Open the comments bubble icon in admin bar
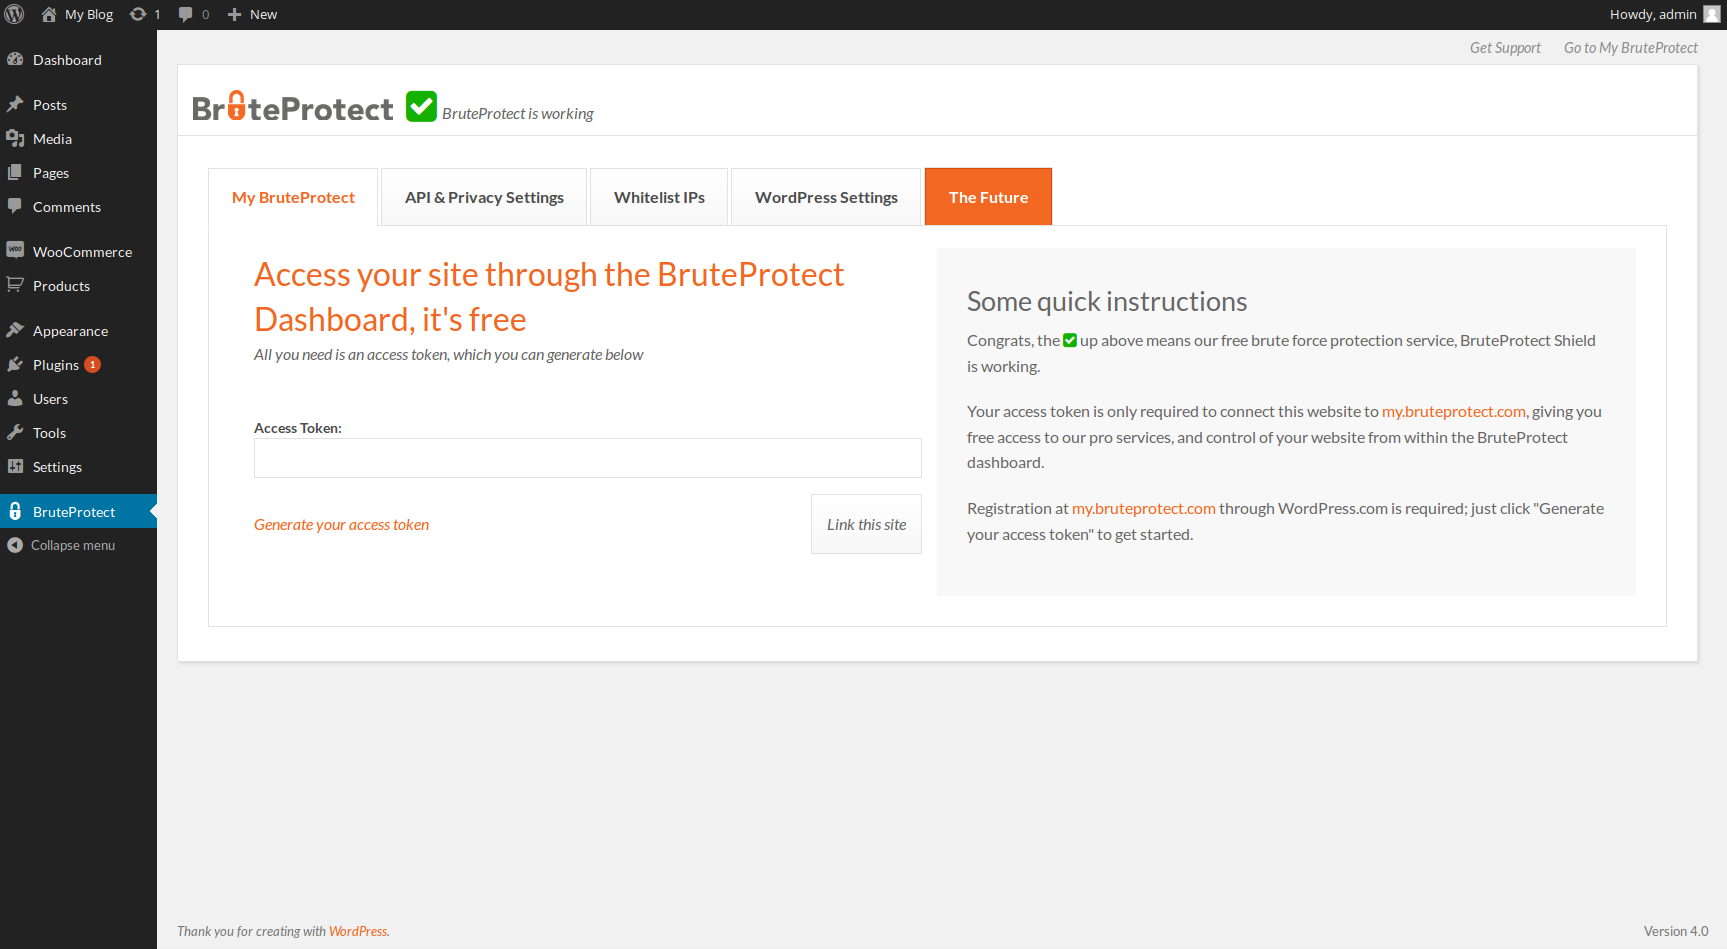Image resolution: width=1727 pixels, height=949 pixels. pyautogui.click(x=185, y=14)
